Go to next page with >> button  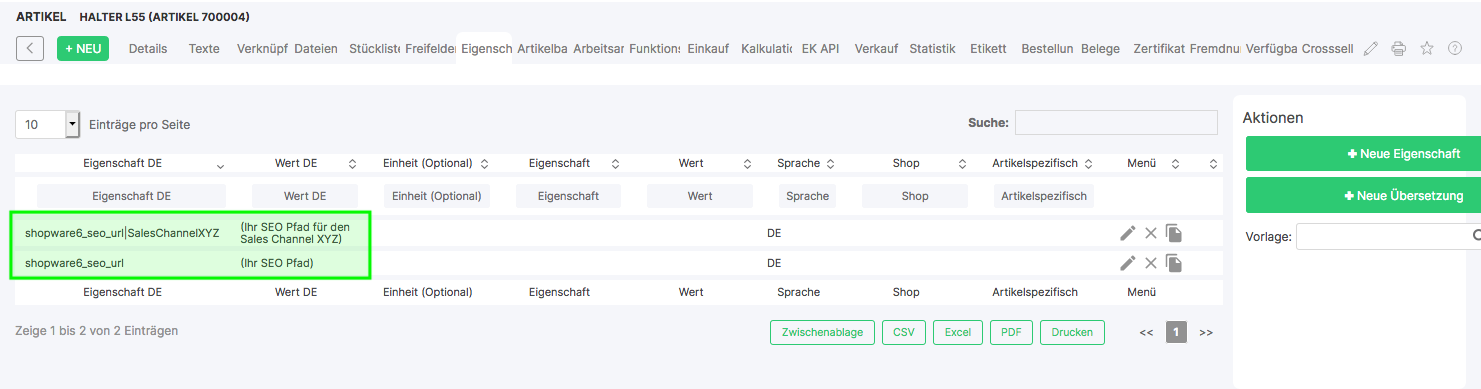tap(1206, 333)
